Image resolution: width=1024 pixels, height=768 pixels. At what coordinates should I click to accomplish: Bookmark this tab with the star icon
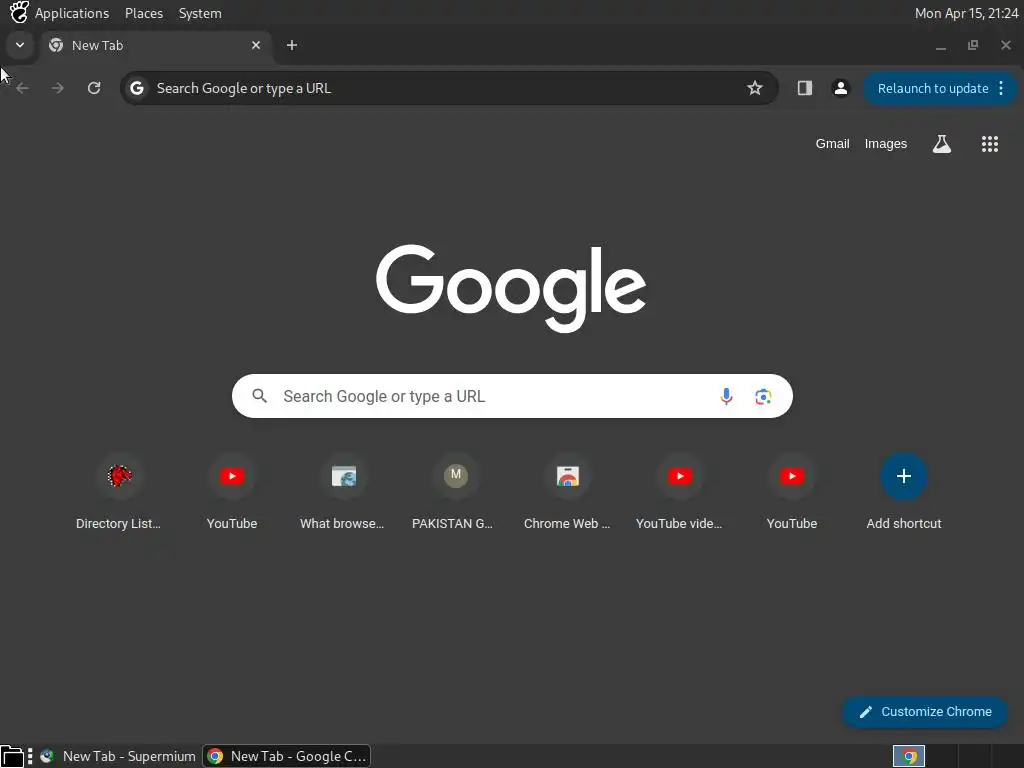755,88
